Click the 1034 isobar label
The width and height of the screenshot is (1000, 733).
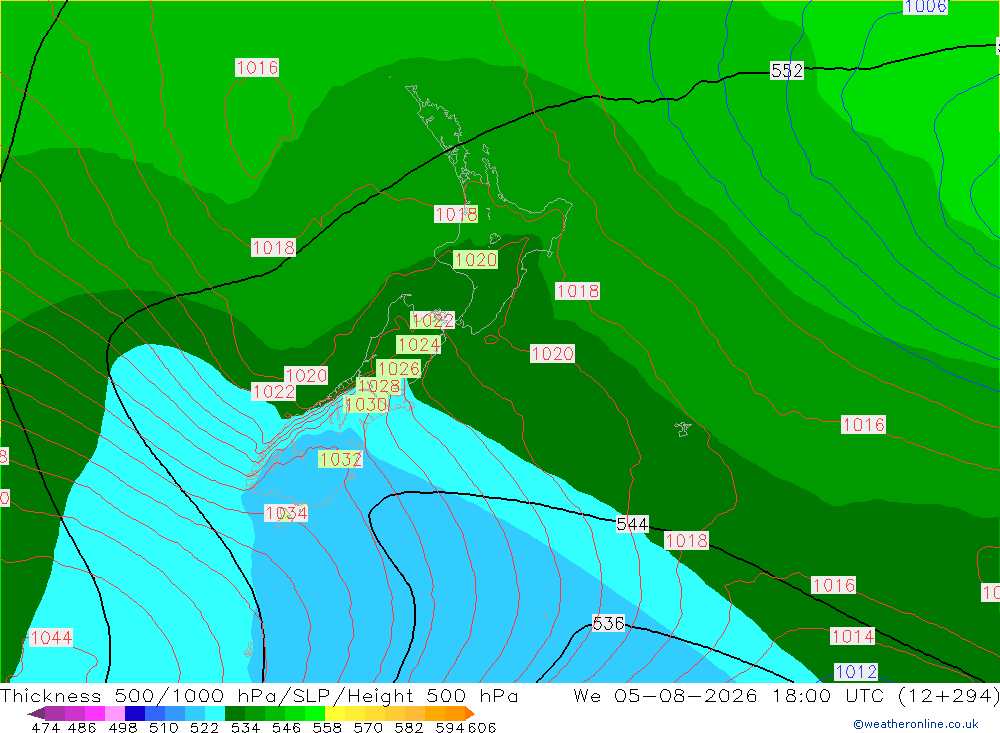[x=286, y=513]
